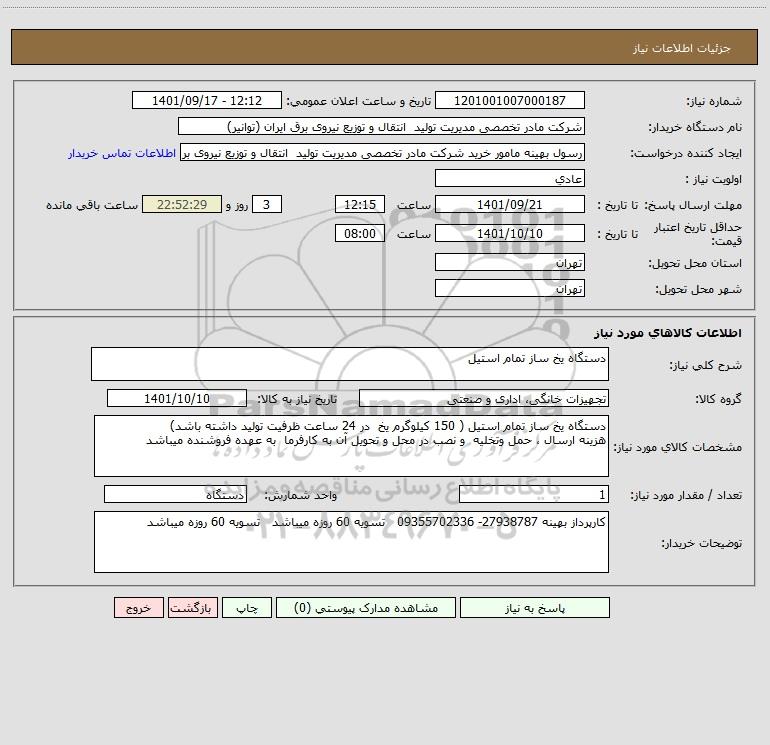This screenshot has width=770, height=745.
Task: Click the price validity date 1401/10/10
Action: [x=510, y=233]
